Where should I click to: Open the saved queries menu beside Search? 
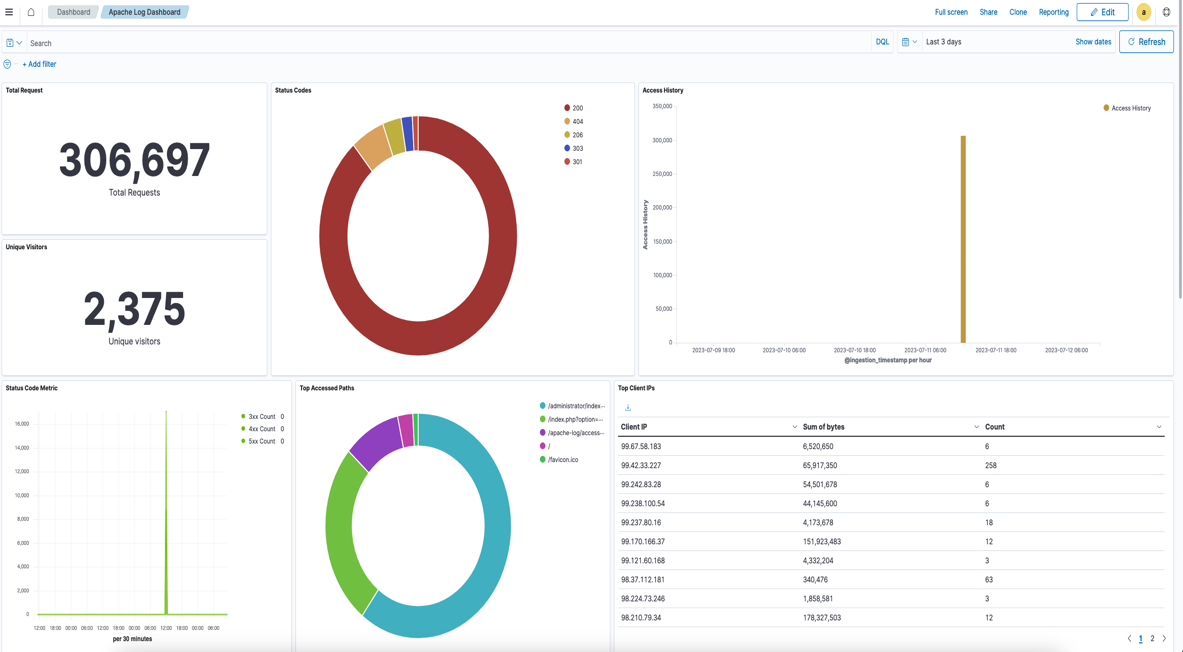[x=14, y=43]
